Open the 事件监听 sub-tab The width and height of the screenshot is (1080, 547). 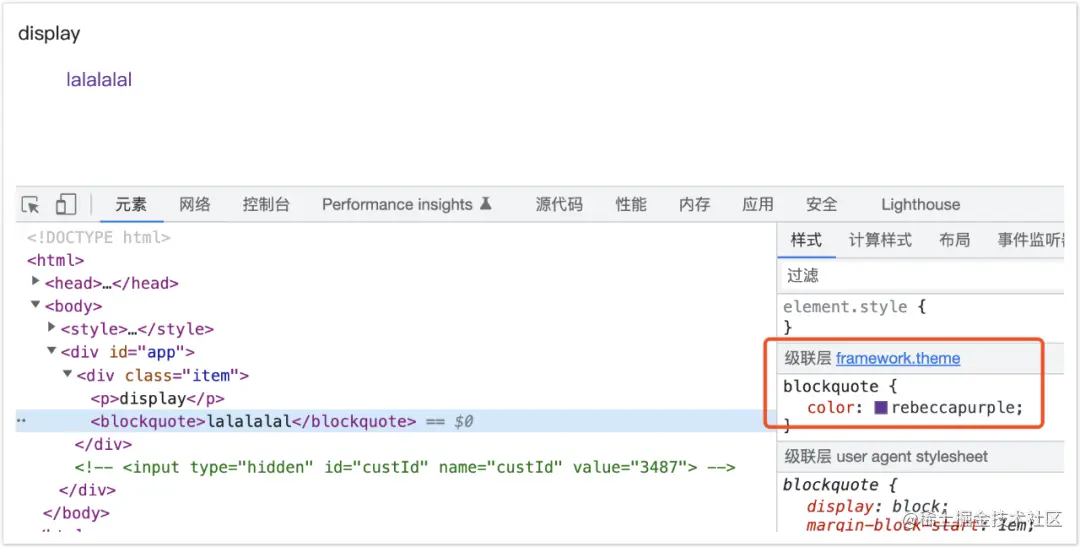click(x=1030, y=240)
